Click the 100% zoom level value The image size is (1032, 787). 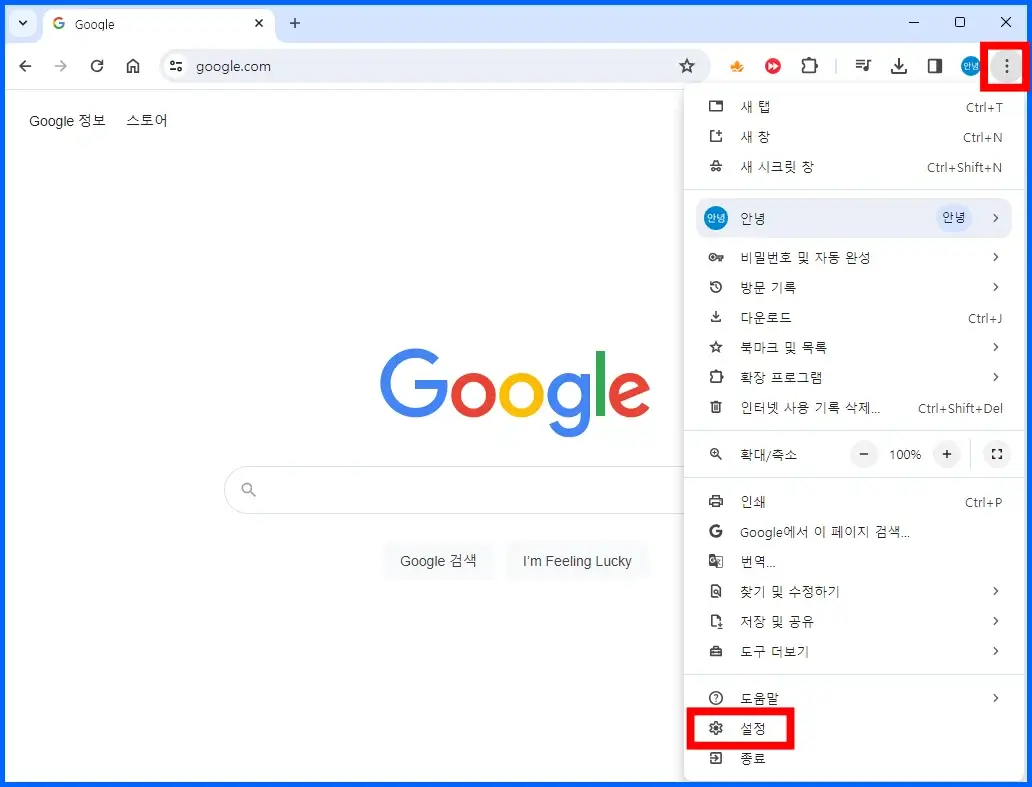click(x=905, y=454)
